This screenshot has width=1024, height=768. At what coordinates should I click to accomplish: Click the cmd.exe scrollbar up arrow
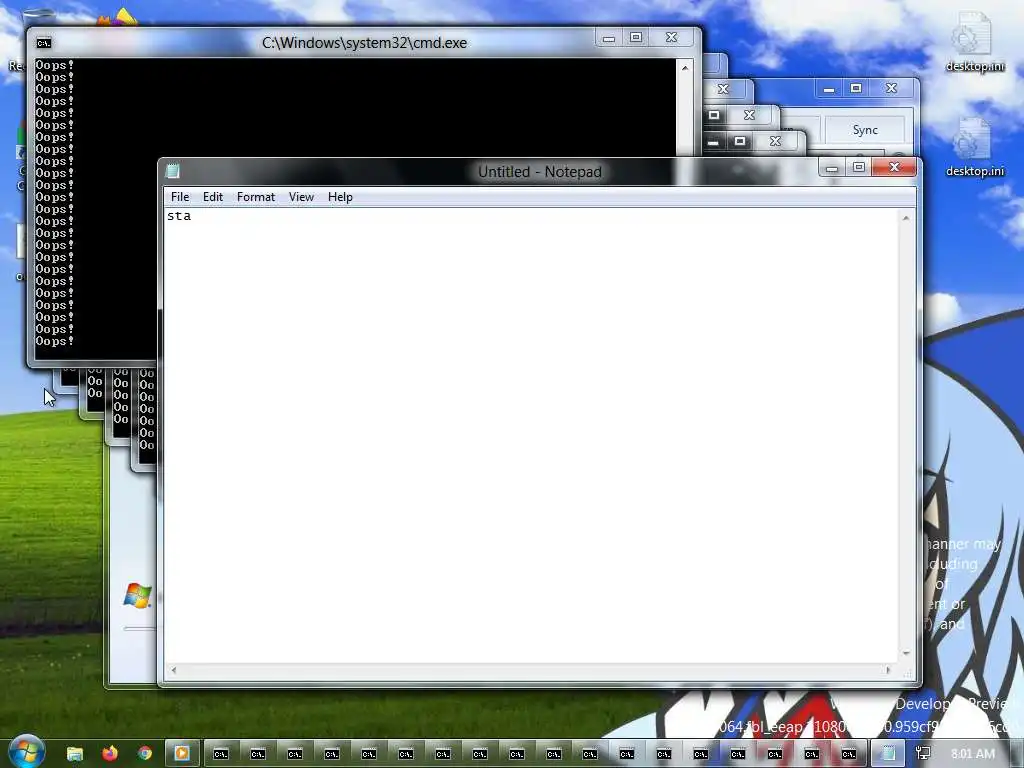(684, 67)
